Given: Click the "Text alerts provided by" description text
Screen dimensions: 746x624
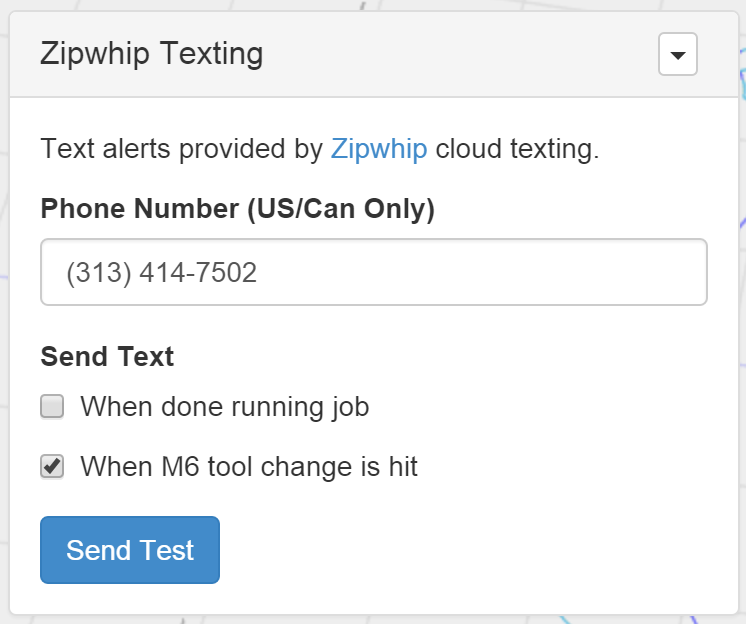Looking at the screenshot, I should 181,150.
